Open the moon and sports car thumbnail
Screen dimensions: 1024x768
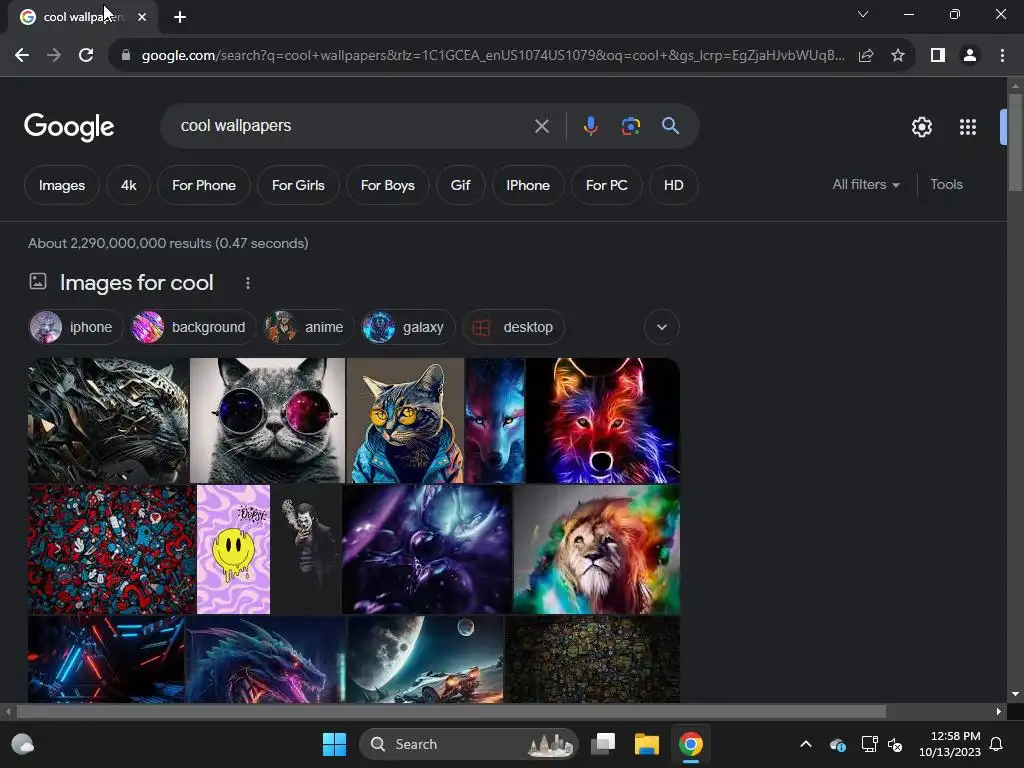point(426,659)
